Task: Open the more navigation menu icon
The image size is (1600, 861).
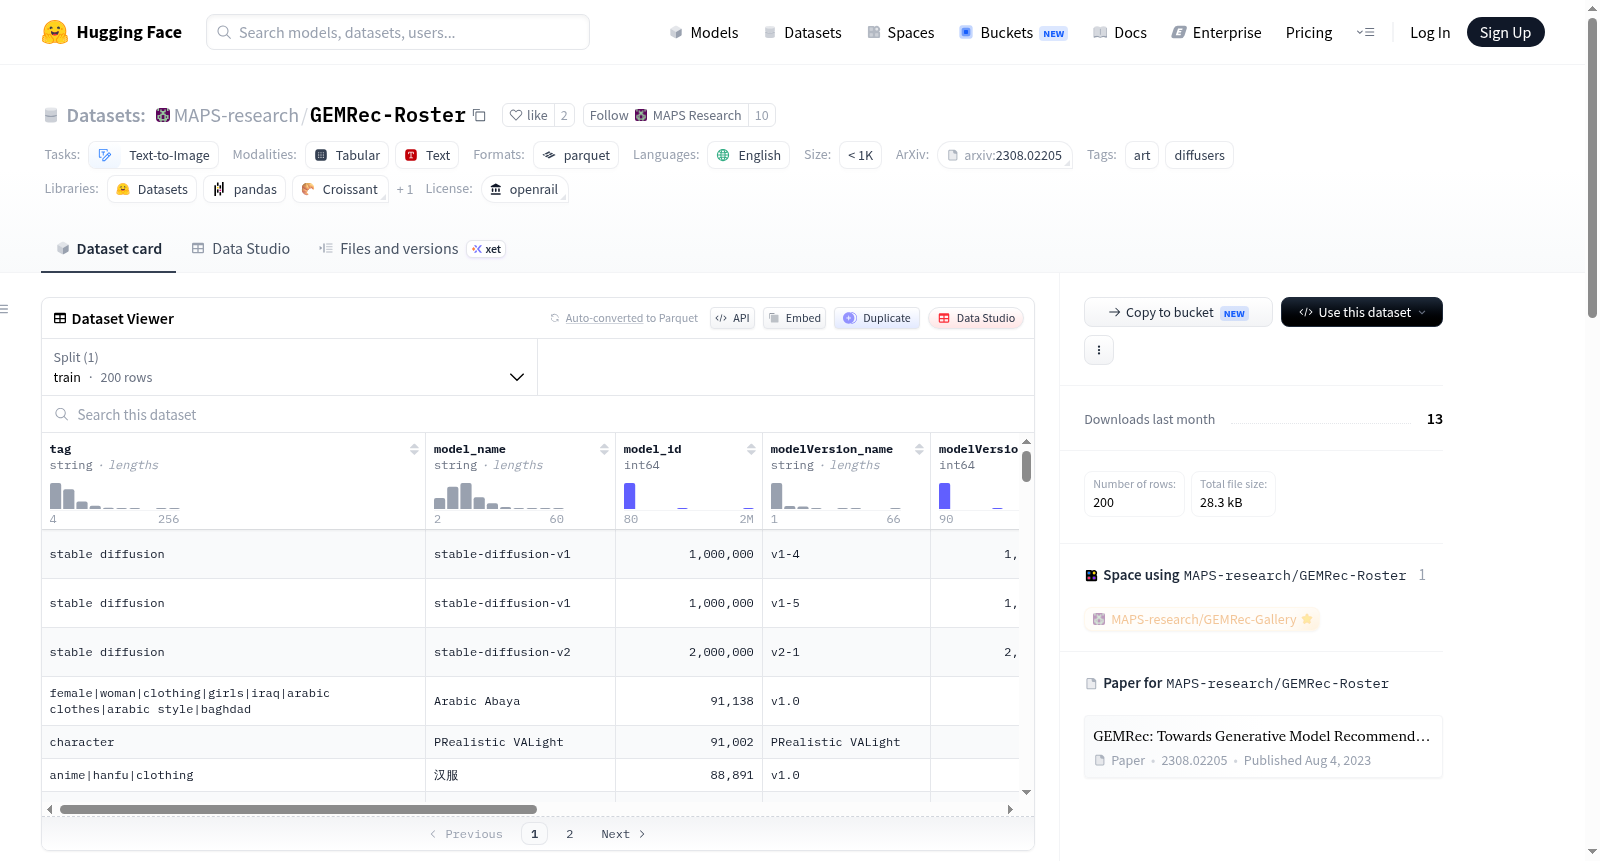Action: click(1365, 32)
